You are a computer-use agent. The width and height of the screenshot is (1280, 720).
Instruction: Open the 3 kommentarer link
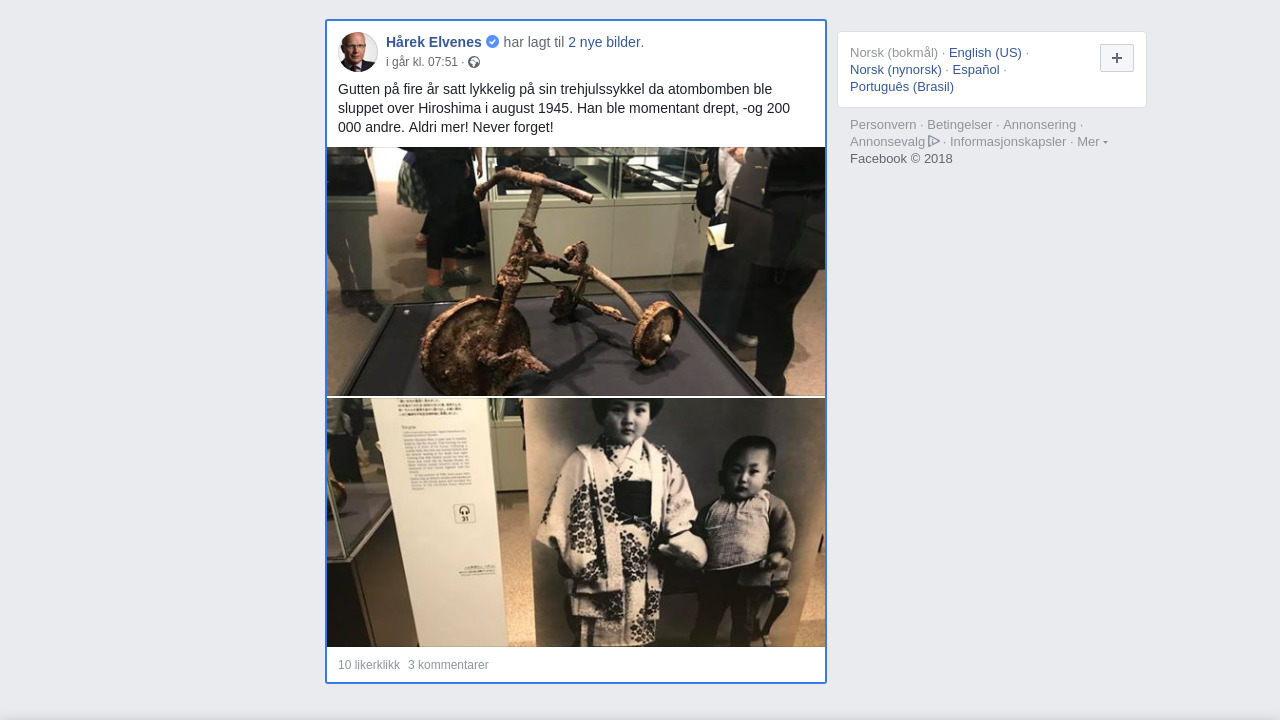pyautogui.click(x=448, y=665)
